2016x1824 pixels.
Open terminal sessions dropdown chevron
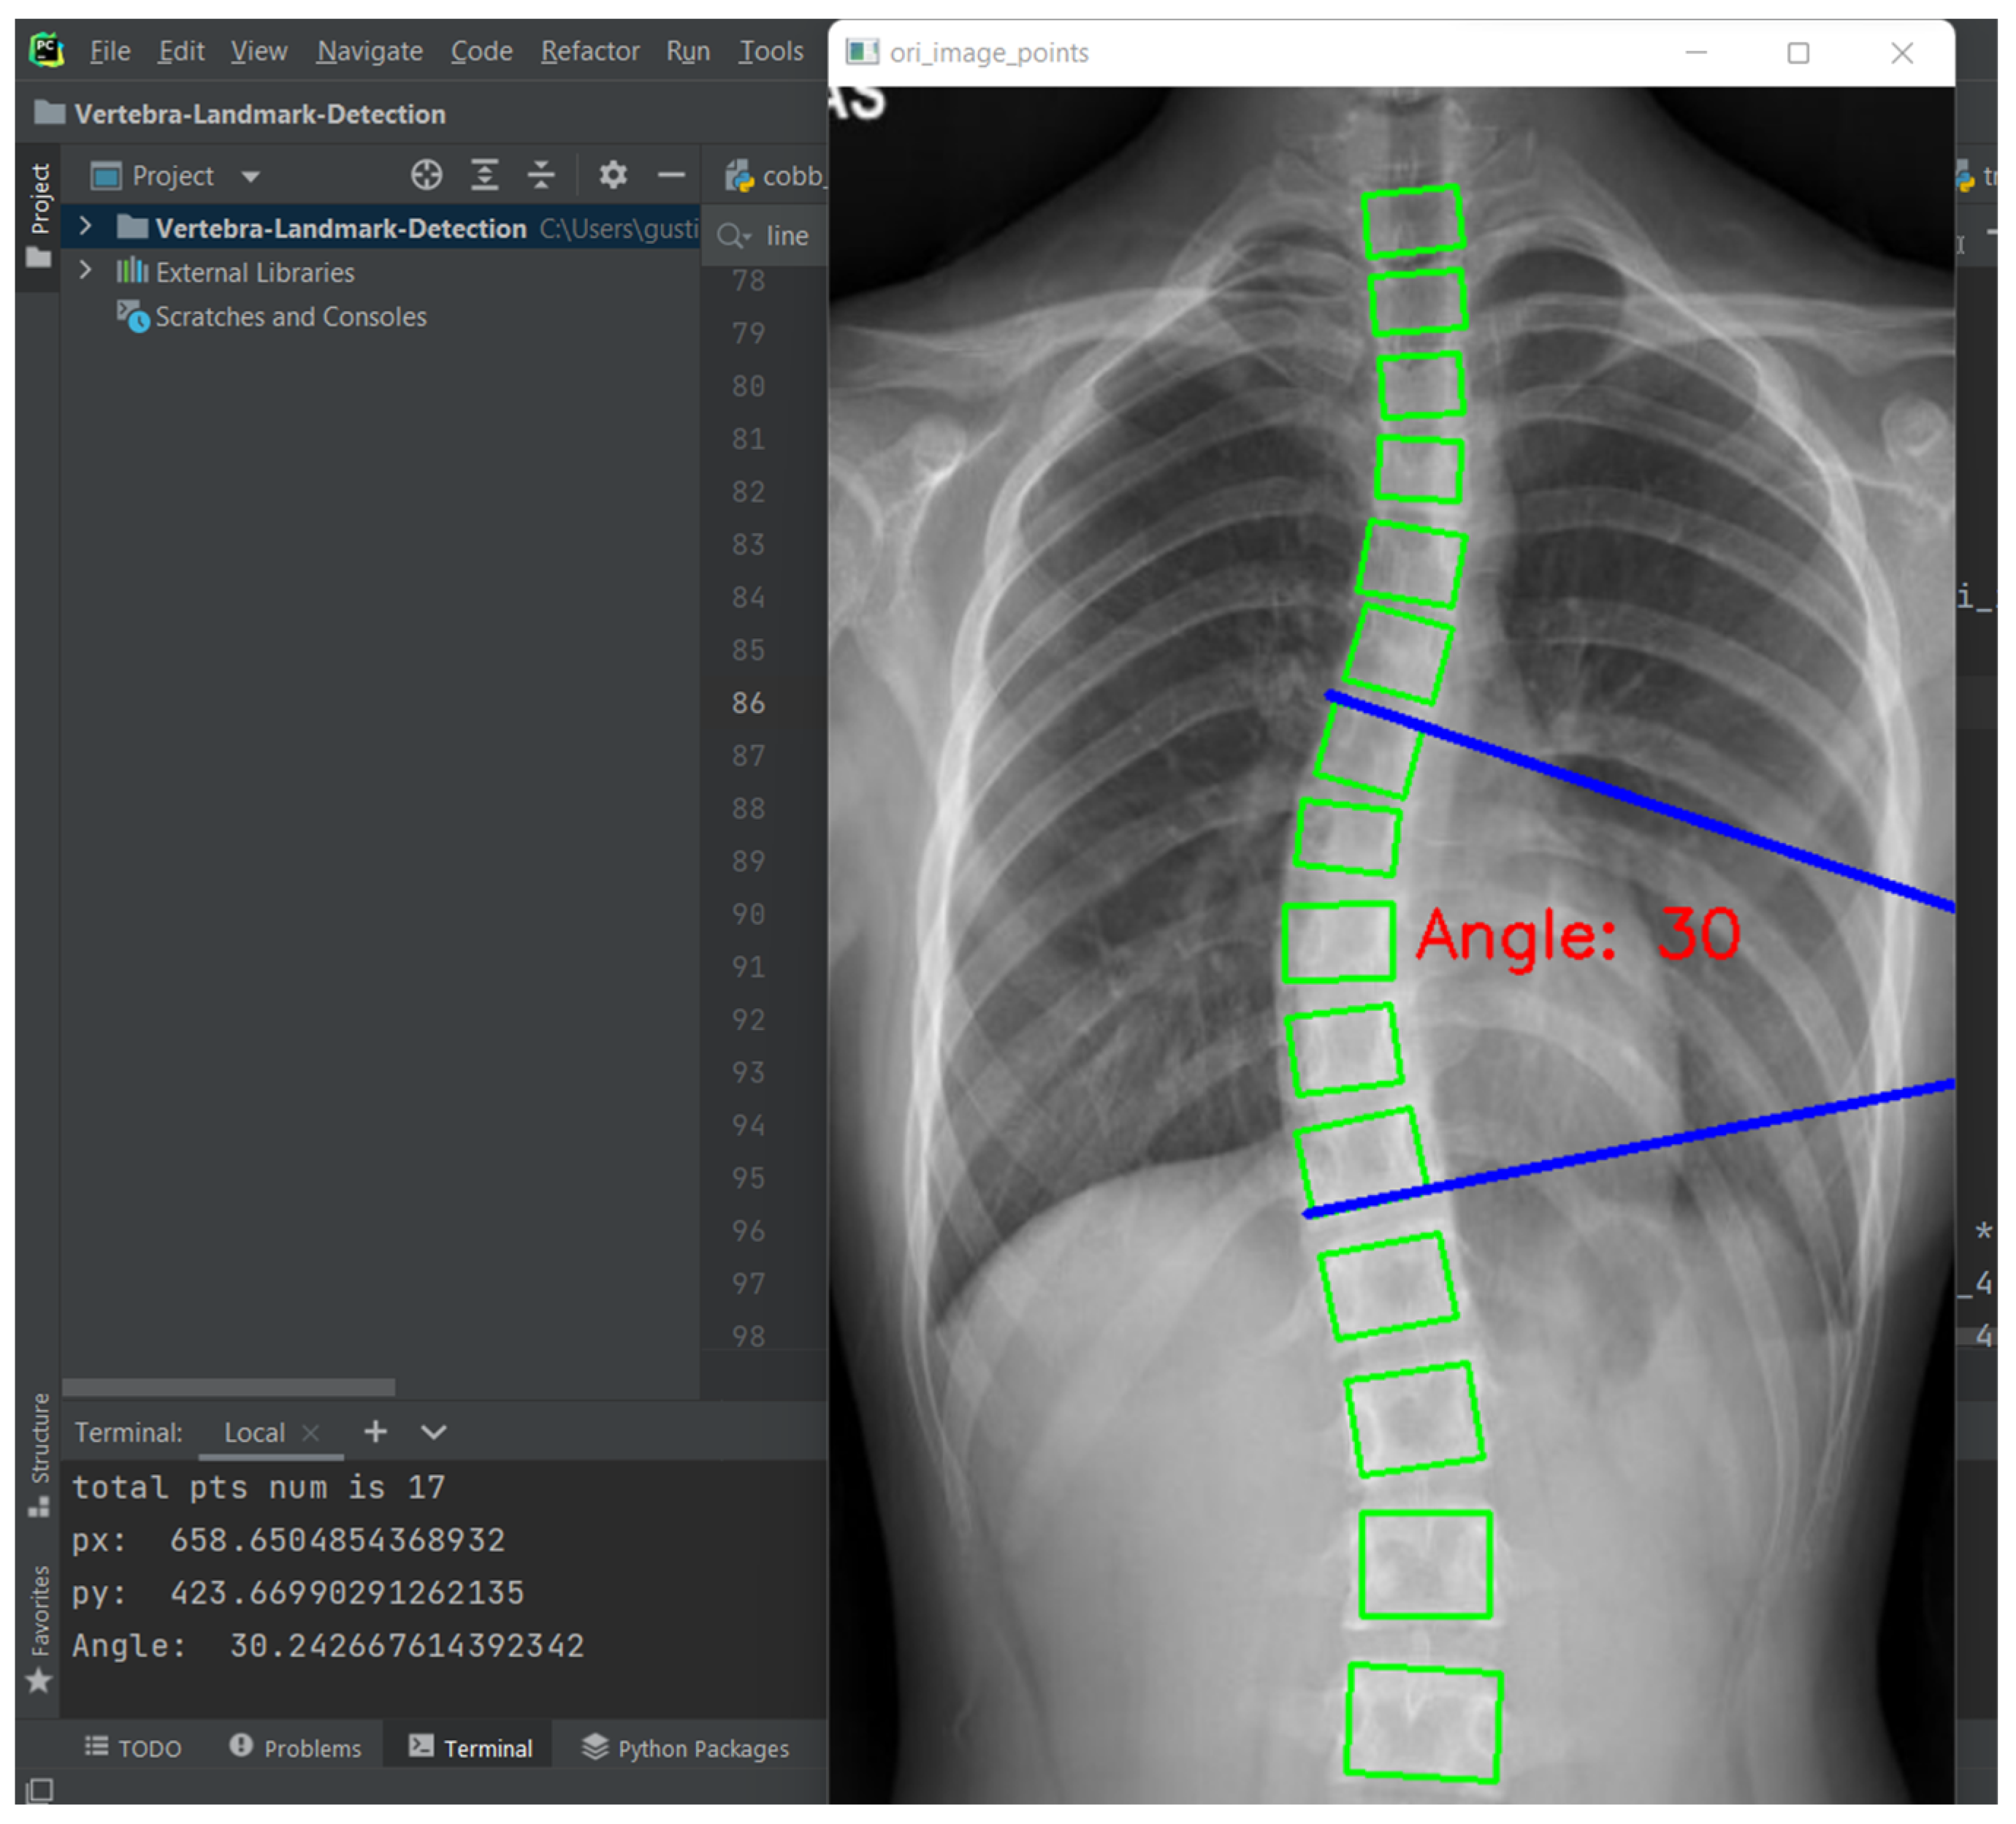[x=433, y=1432]
